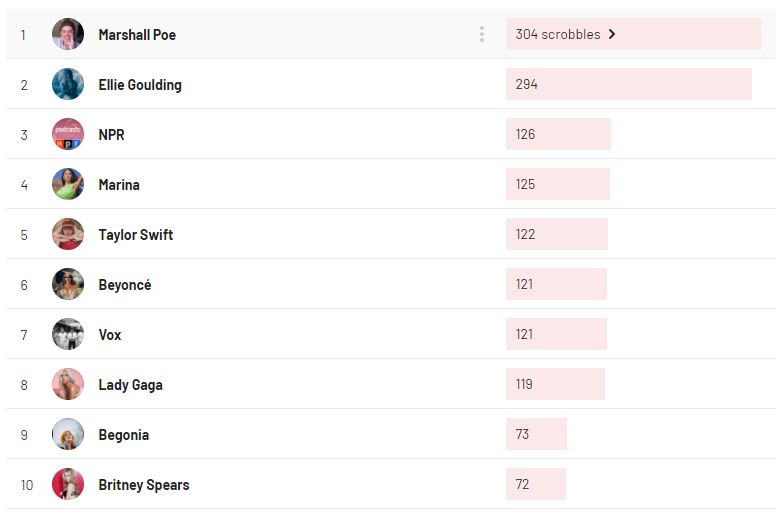Click the Begonia artist name
Image resolution: width=784 pixels, height=512 pixels.
click(x=123, y=435)
